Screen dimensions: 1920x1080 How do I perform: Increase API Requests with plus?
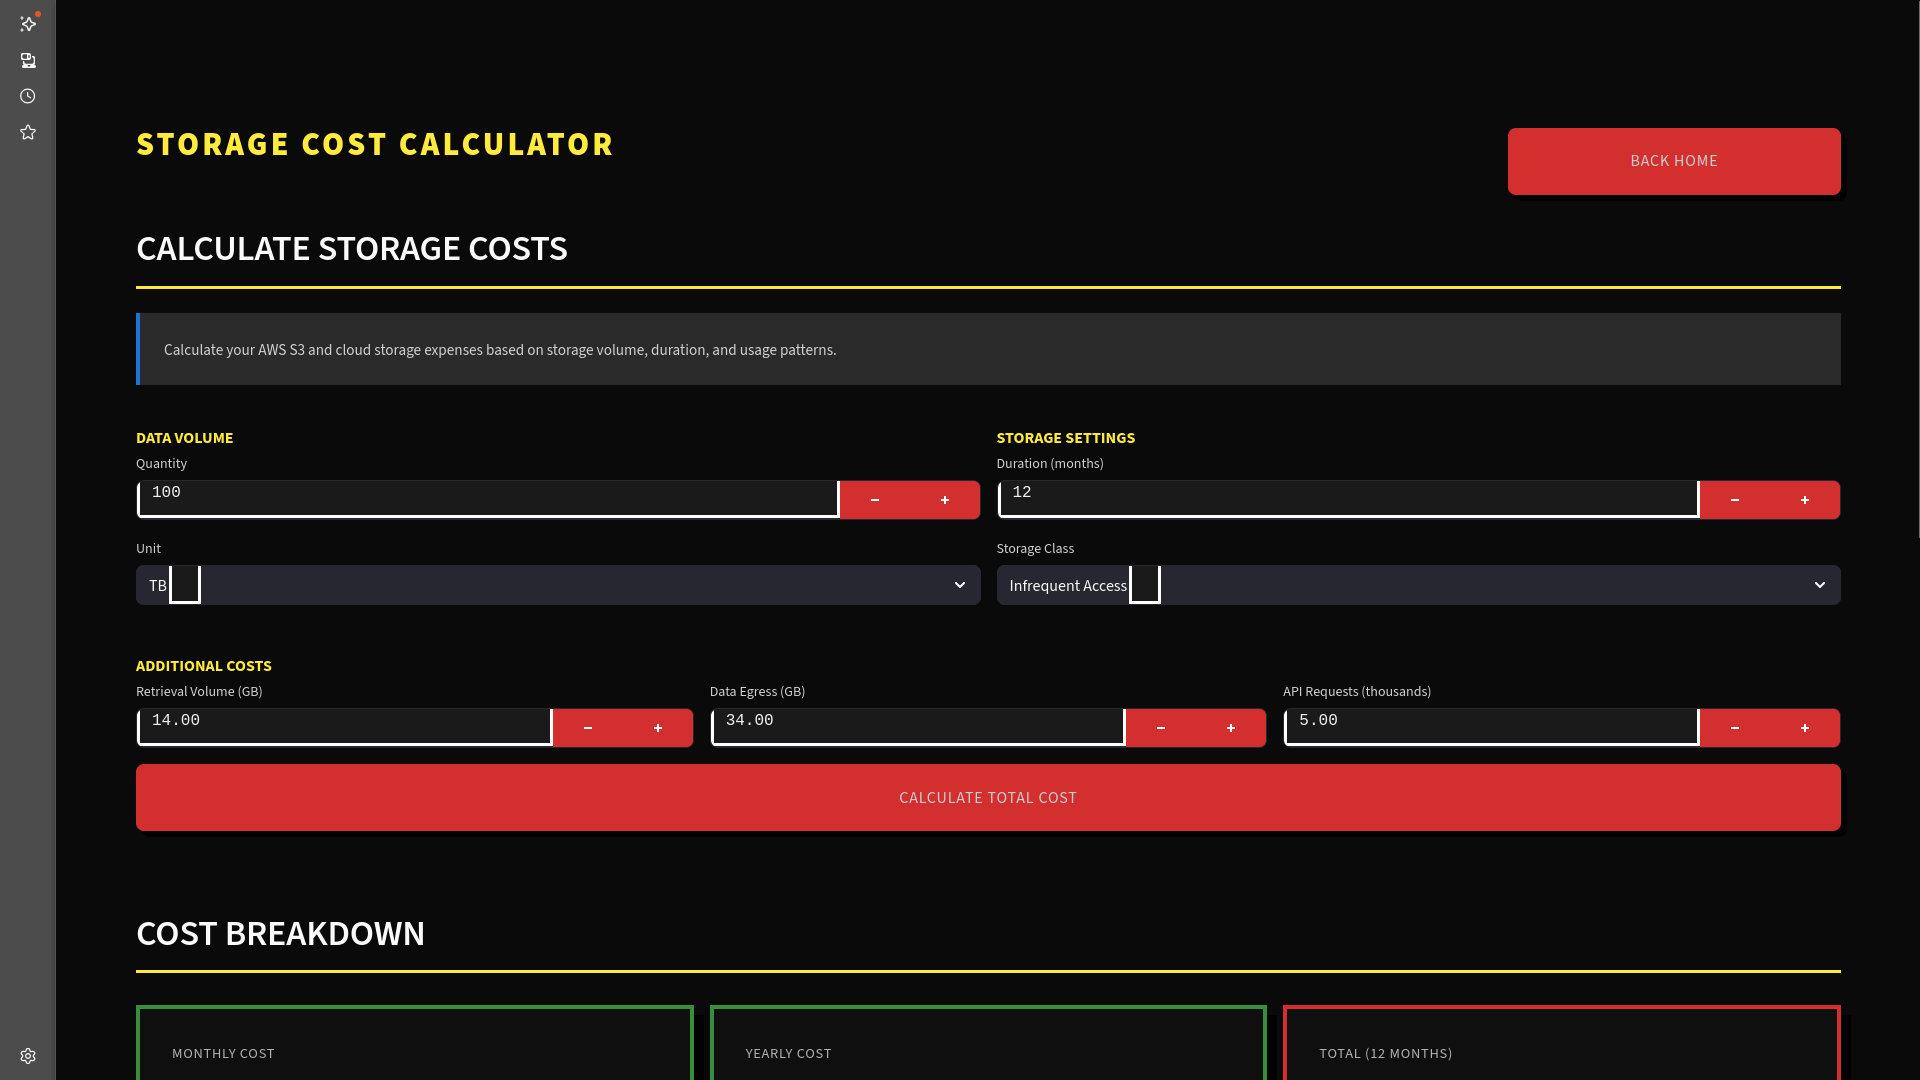[1804, 728]
